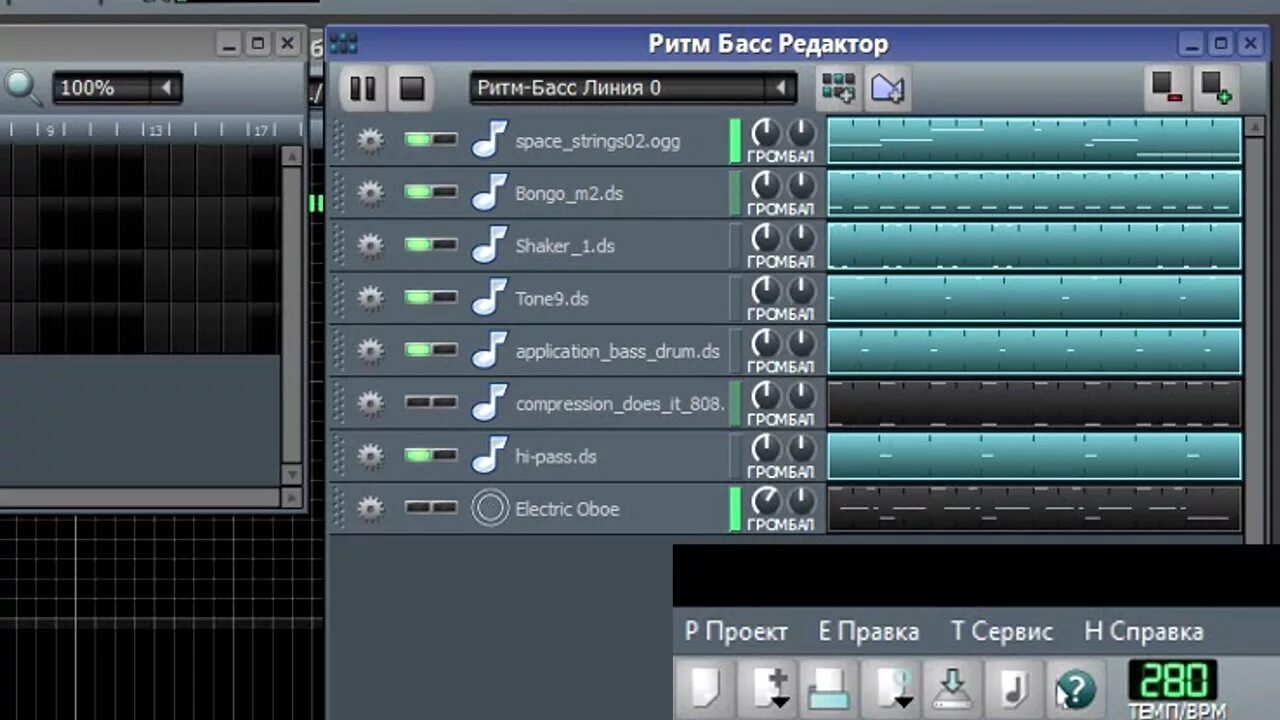Click the add beat/bassline icon
The height and width of the screenshot is (720, 1280).
838,88
